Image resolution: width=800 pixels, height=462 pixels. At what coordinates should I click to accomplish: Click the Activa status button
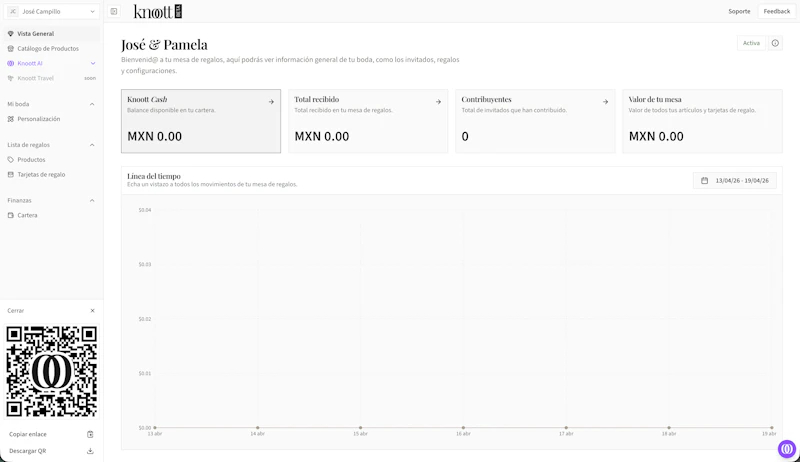click(751, 43)
